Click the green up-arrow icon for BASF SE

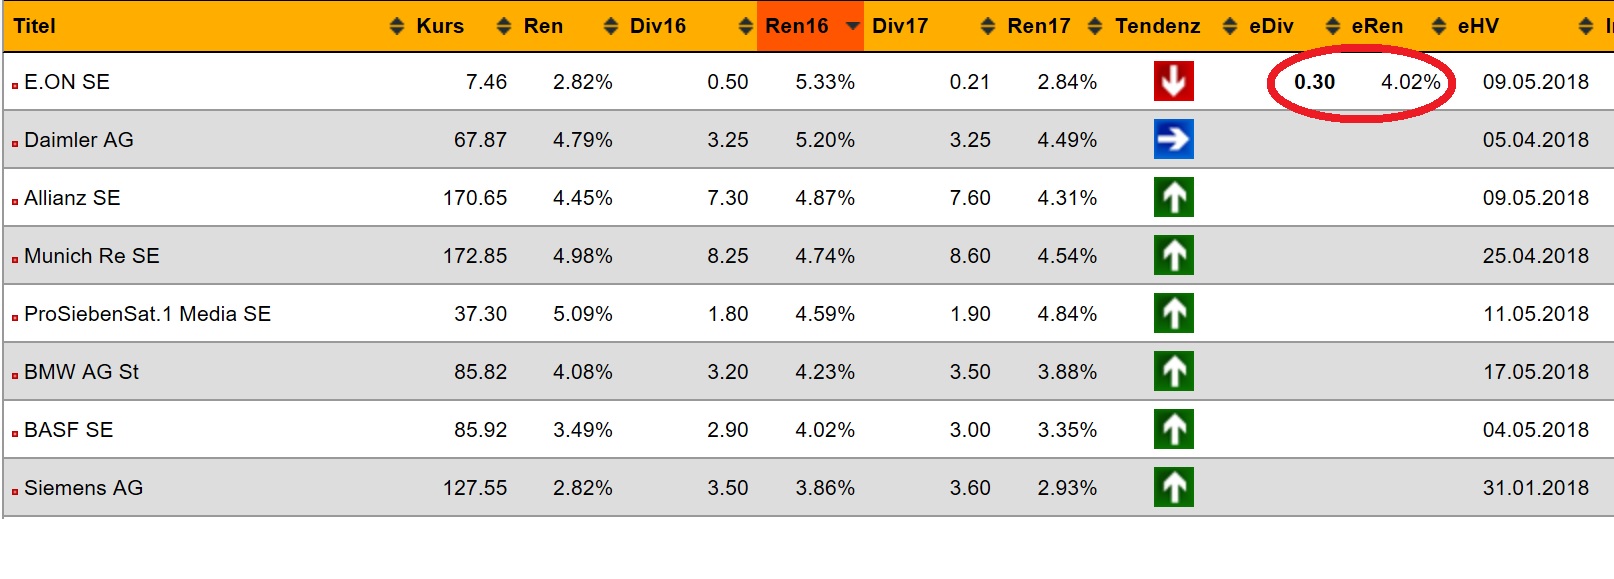[1173, 430]
